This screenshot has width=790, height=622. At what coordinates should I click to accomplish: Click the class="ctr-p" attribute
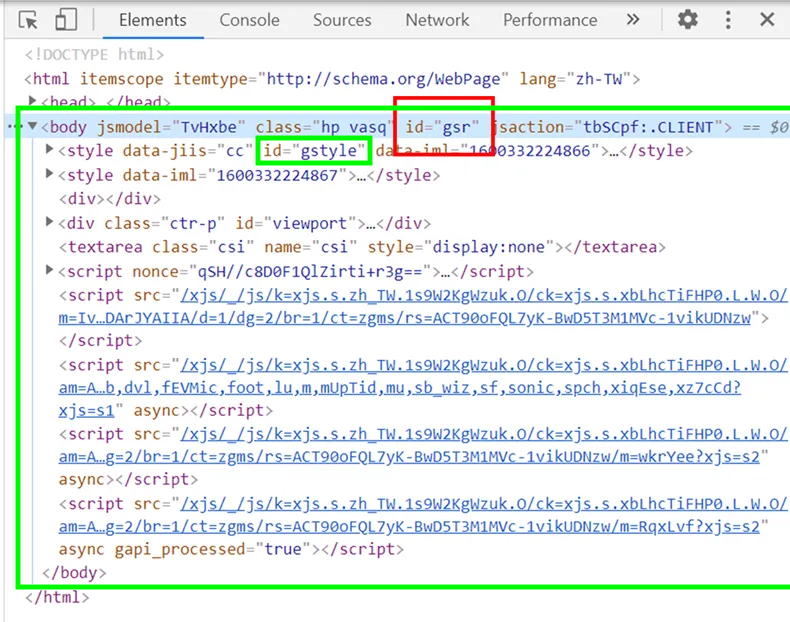click(165, 223)
